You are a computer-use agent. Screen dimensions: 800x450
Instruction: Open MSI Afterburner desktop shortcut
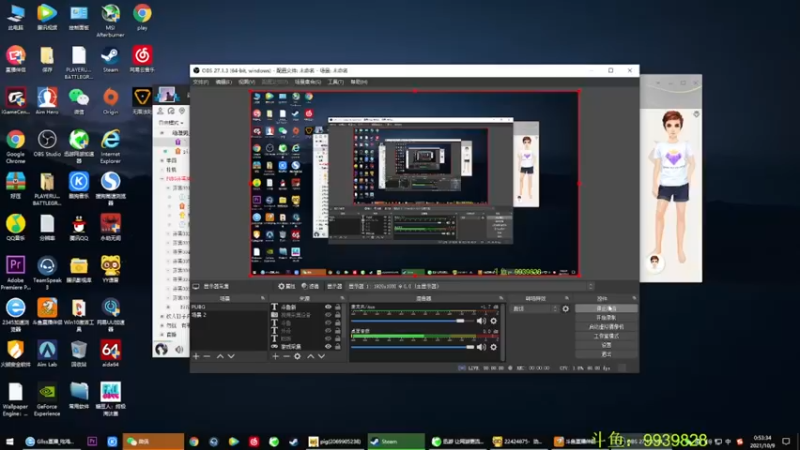(x=110, y=21)
